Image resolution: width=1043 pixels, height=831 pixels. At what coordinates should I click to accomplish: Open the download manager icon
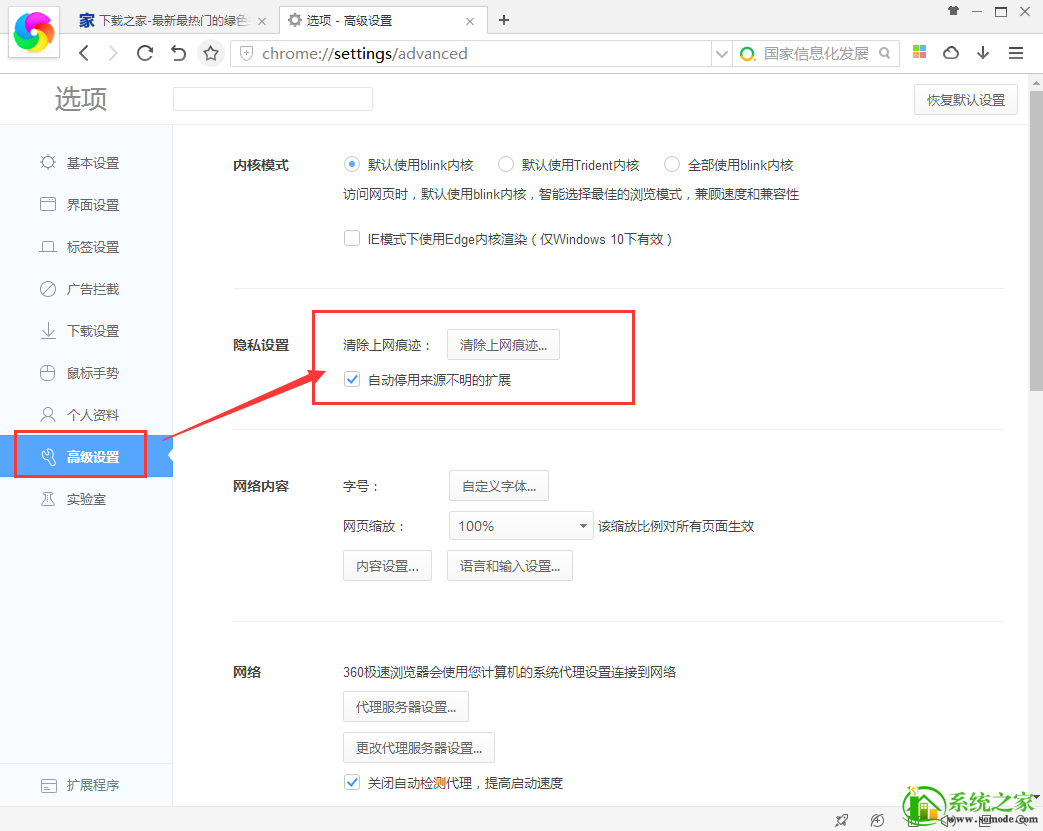point(983,52)
